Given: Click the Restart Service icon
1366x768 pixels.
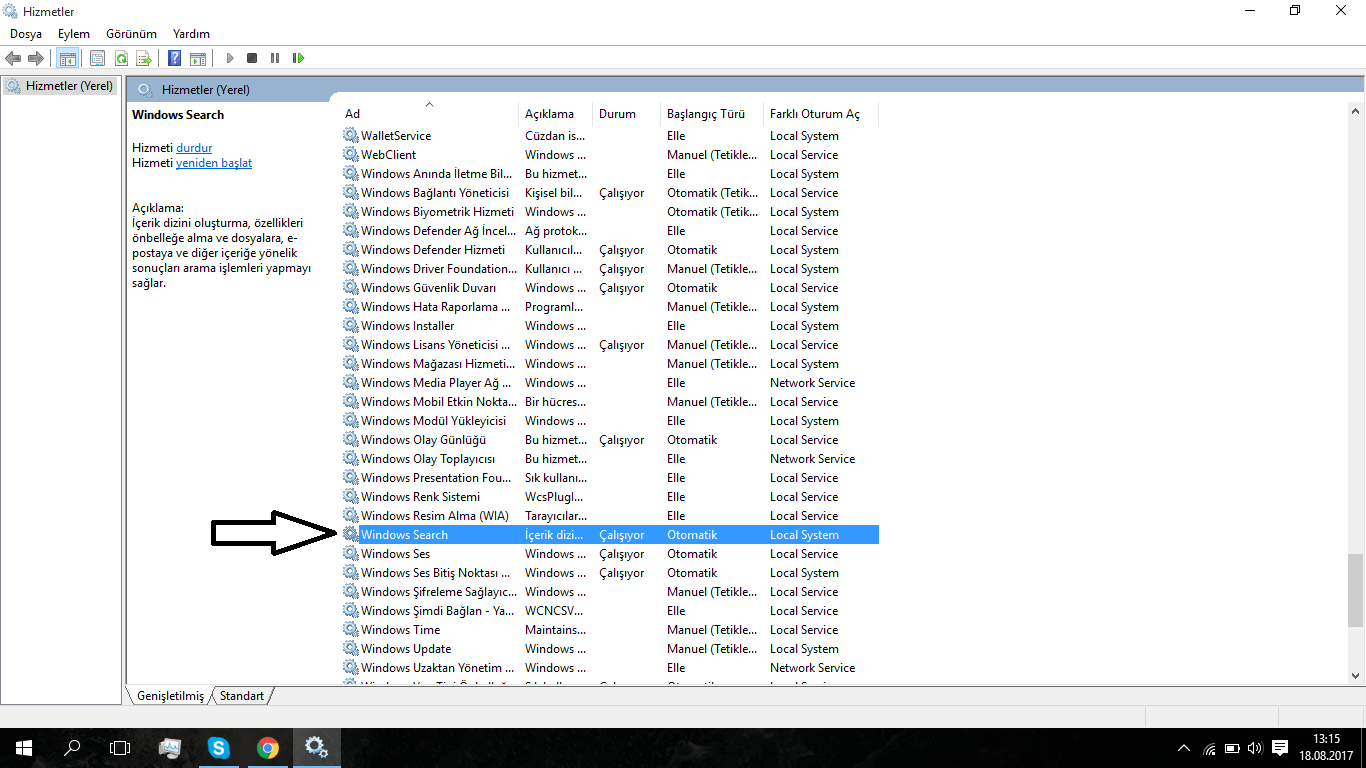Looking at the screenshot, I should pyautogui.click(x=298, y=58).
